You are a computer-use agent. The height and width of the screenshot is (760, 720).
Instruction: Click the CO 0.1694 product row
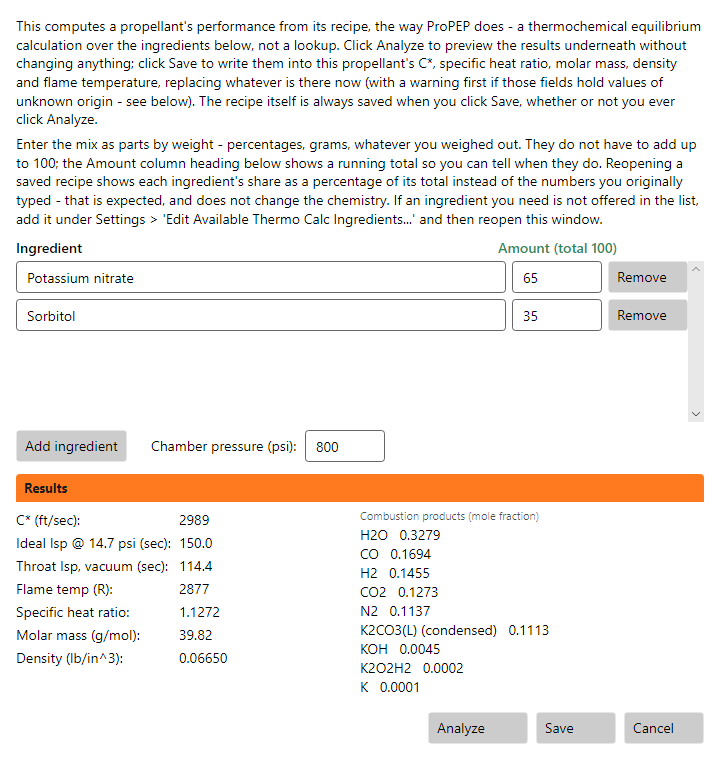coord(395,554)
